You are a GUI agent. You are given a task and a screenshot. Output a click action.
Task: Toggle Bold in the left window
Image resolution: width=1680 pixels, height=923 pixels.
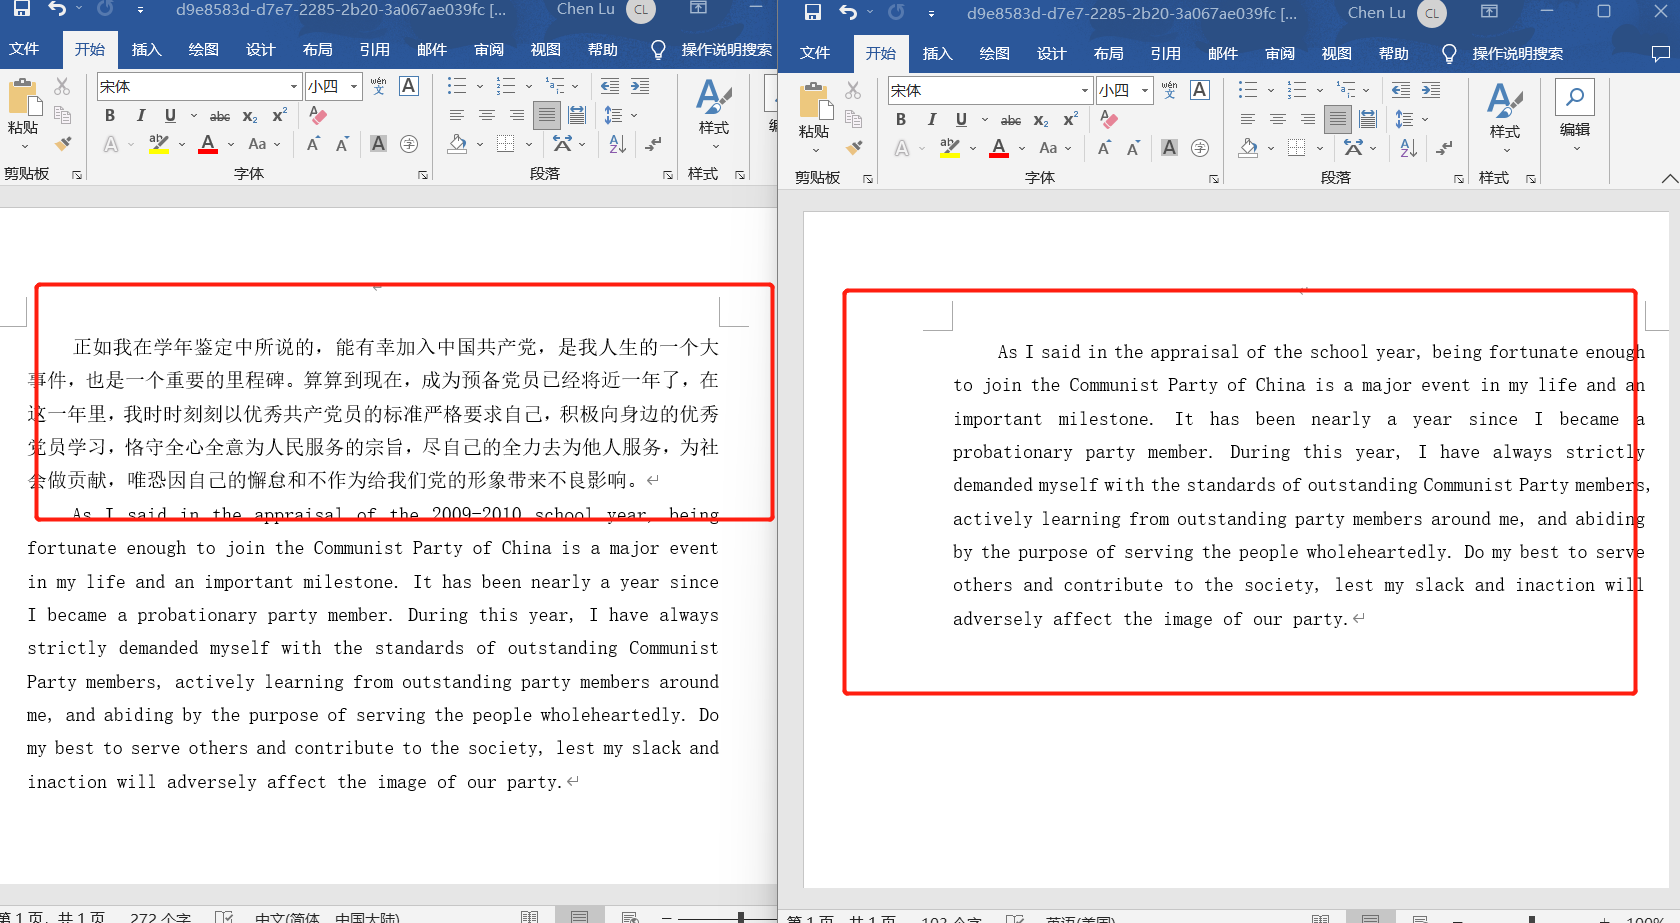coord(110,116)
